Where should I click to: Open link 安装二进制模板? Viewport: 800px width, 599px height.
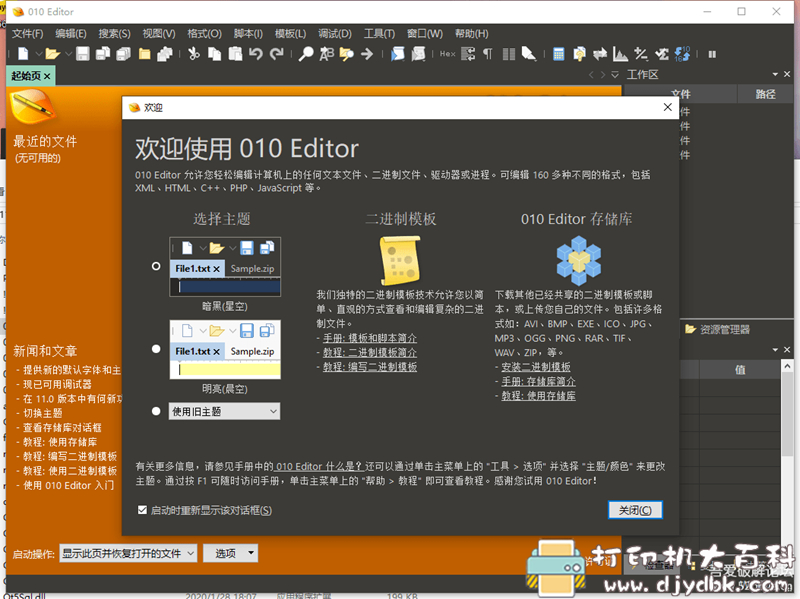pos(536,367)
